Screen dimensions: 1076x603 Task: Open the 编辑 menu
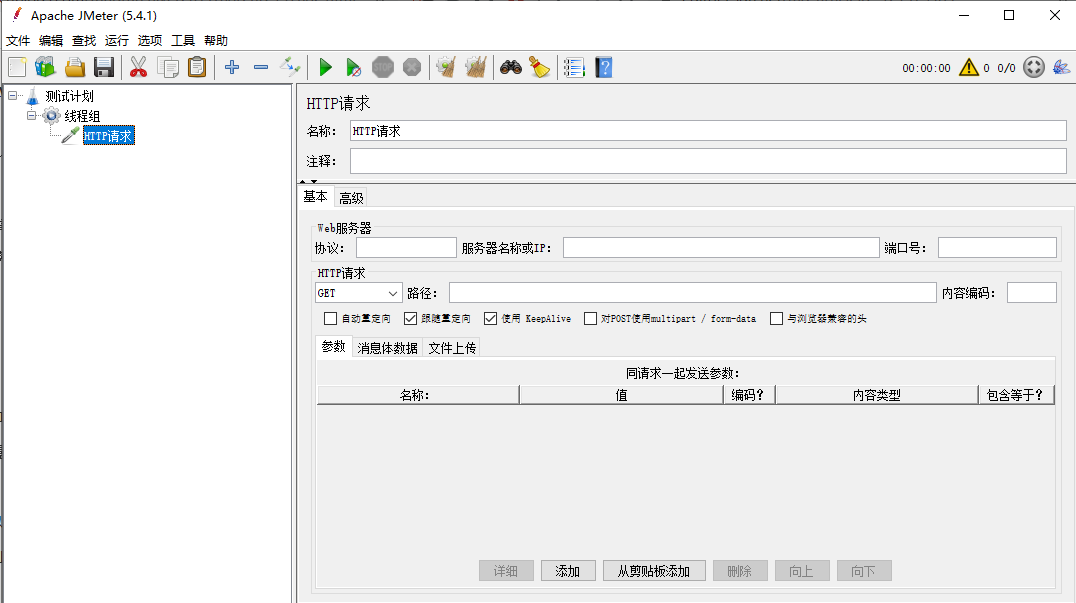[x=51, y=40]
